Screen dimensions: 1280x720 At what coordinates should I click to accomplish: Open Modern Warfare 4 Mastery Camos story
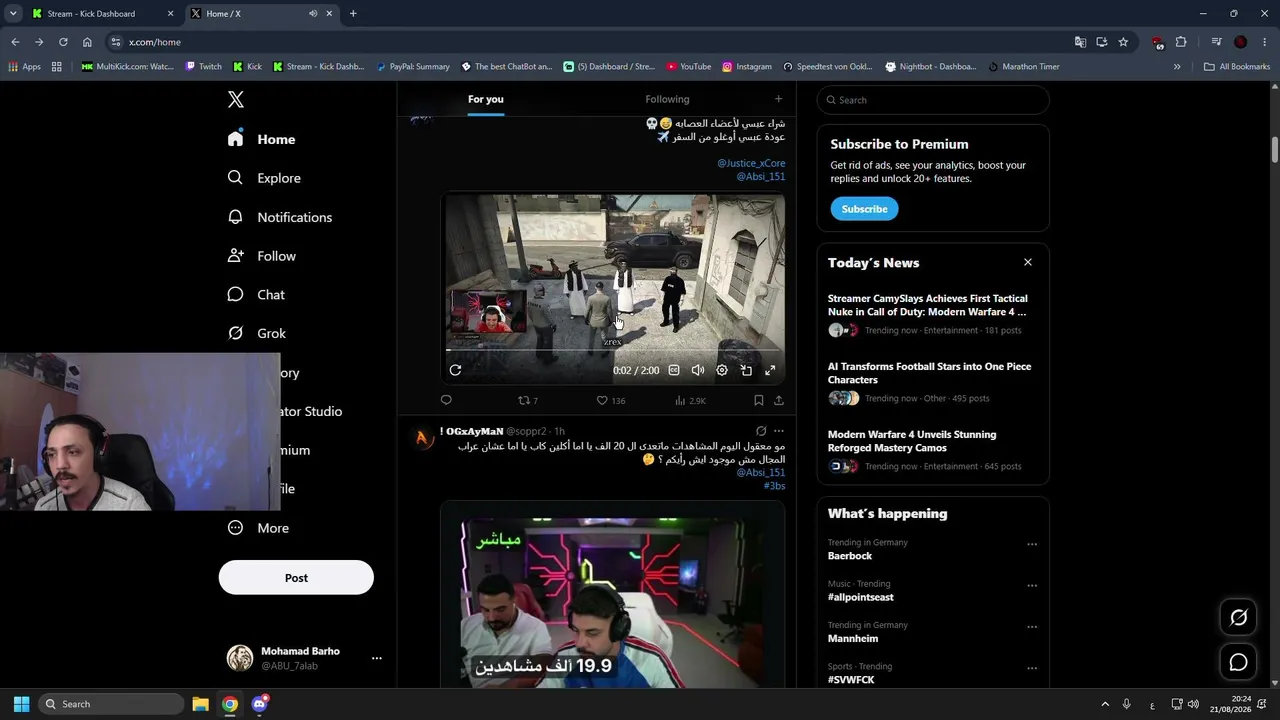pyautogui.click(x=932, y=450)
